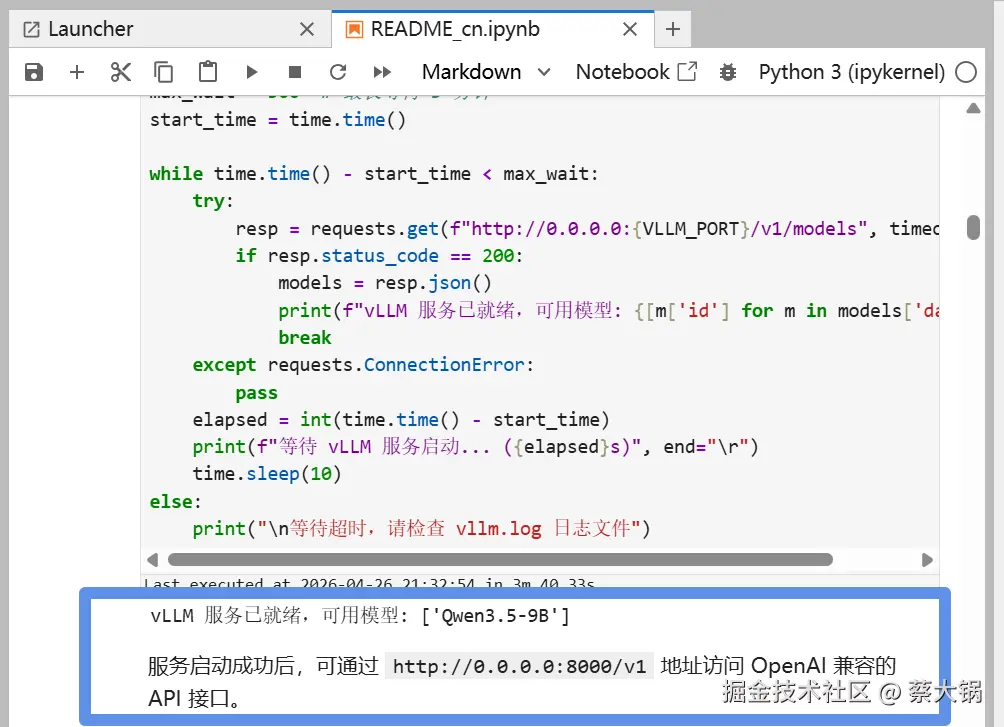
Task: Switch kernel via Python 3 (ipykernel)
Action: tap(852, 72)
